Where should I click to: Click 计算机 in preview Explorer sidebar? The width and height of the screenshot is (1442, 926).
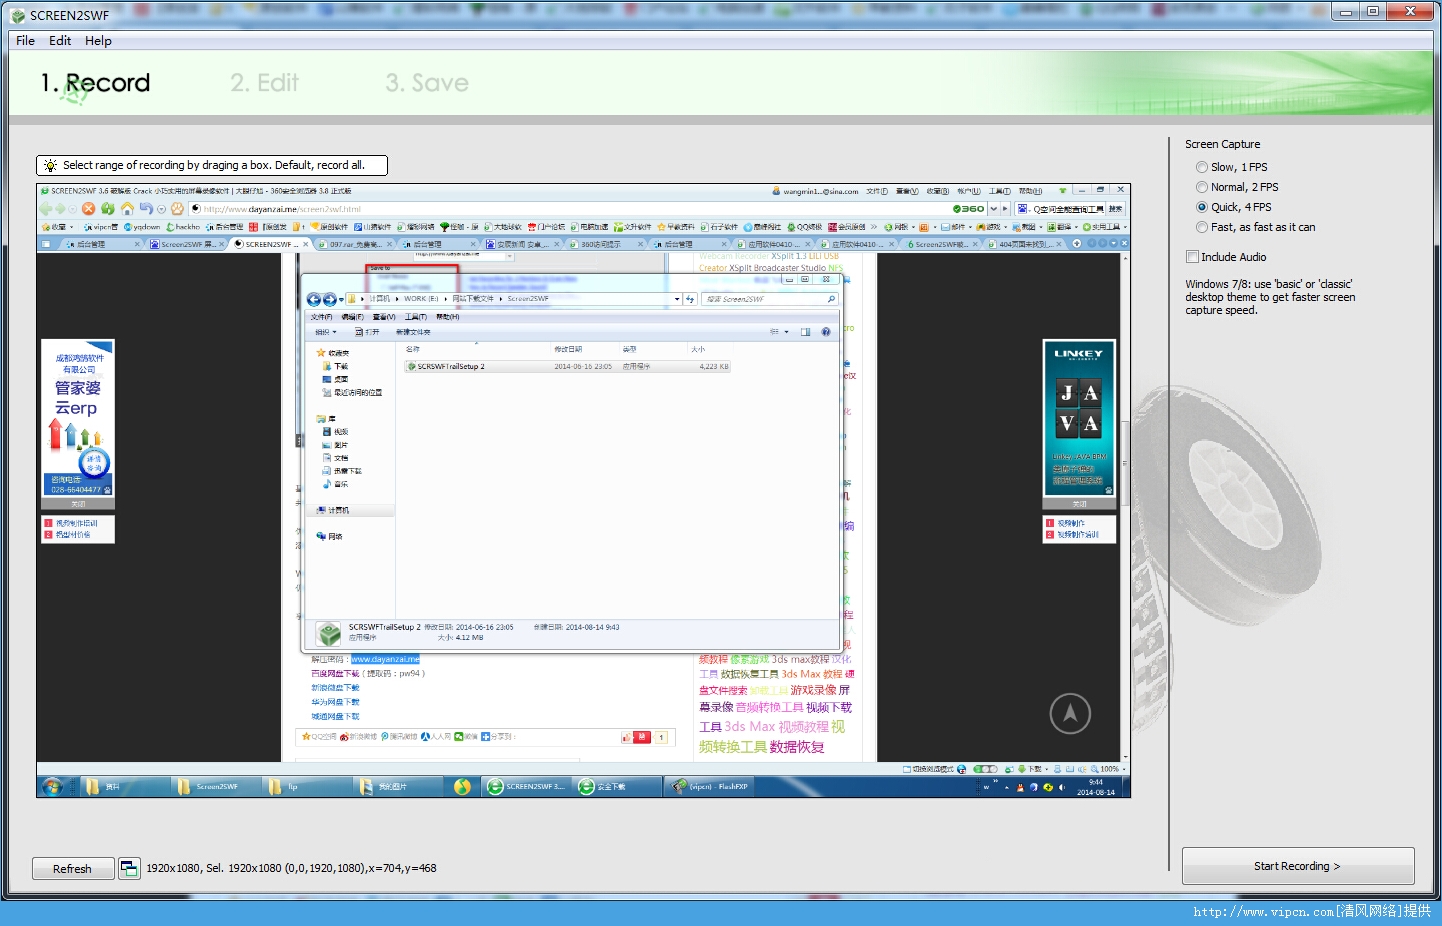pyautogui.click(x=334, y=510)
